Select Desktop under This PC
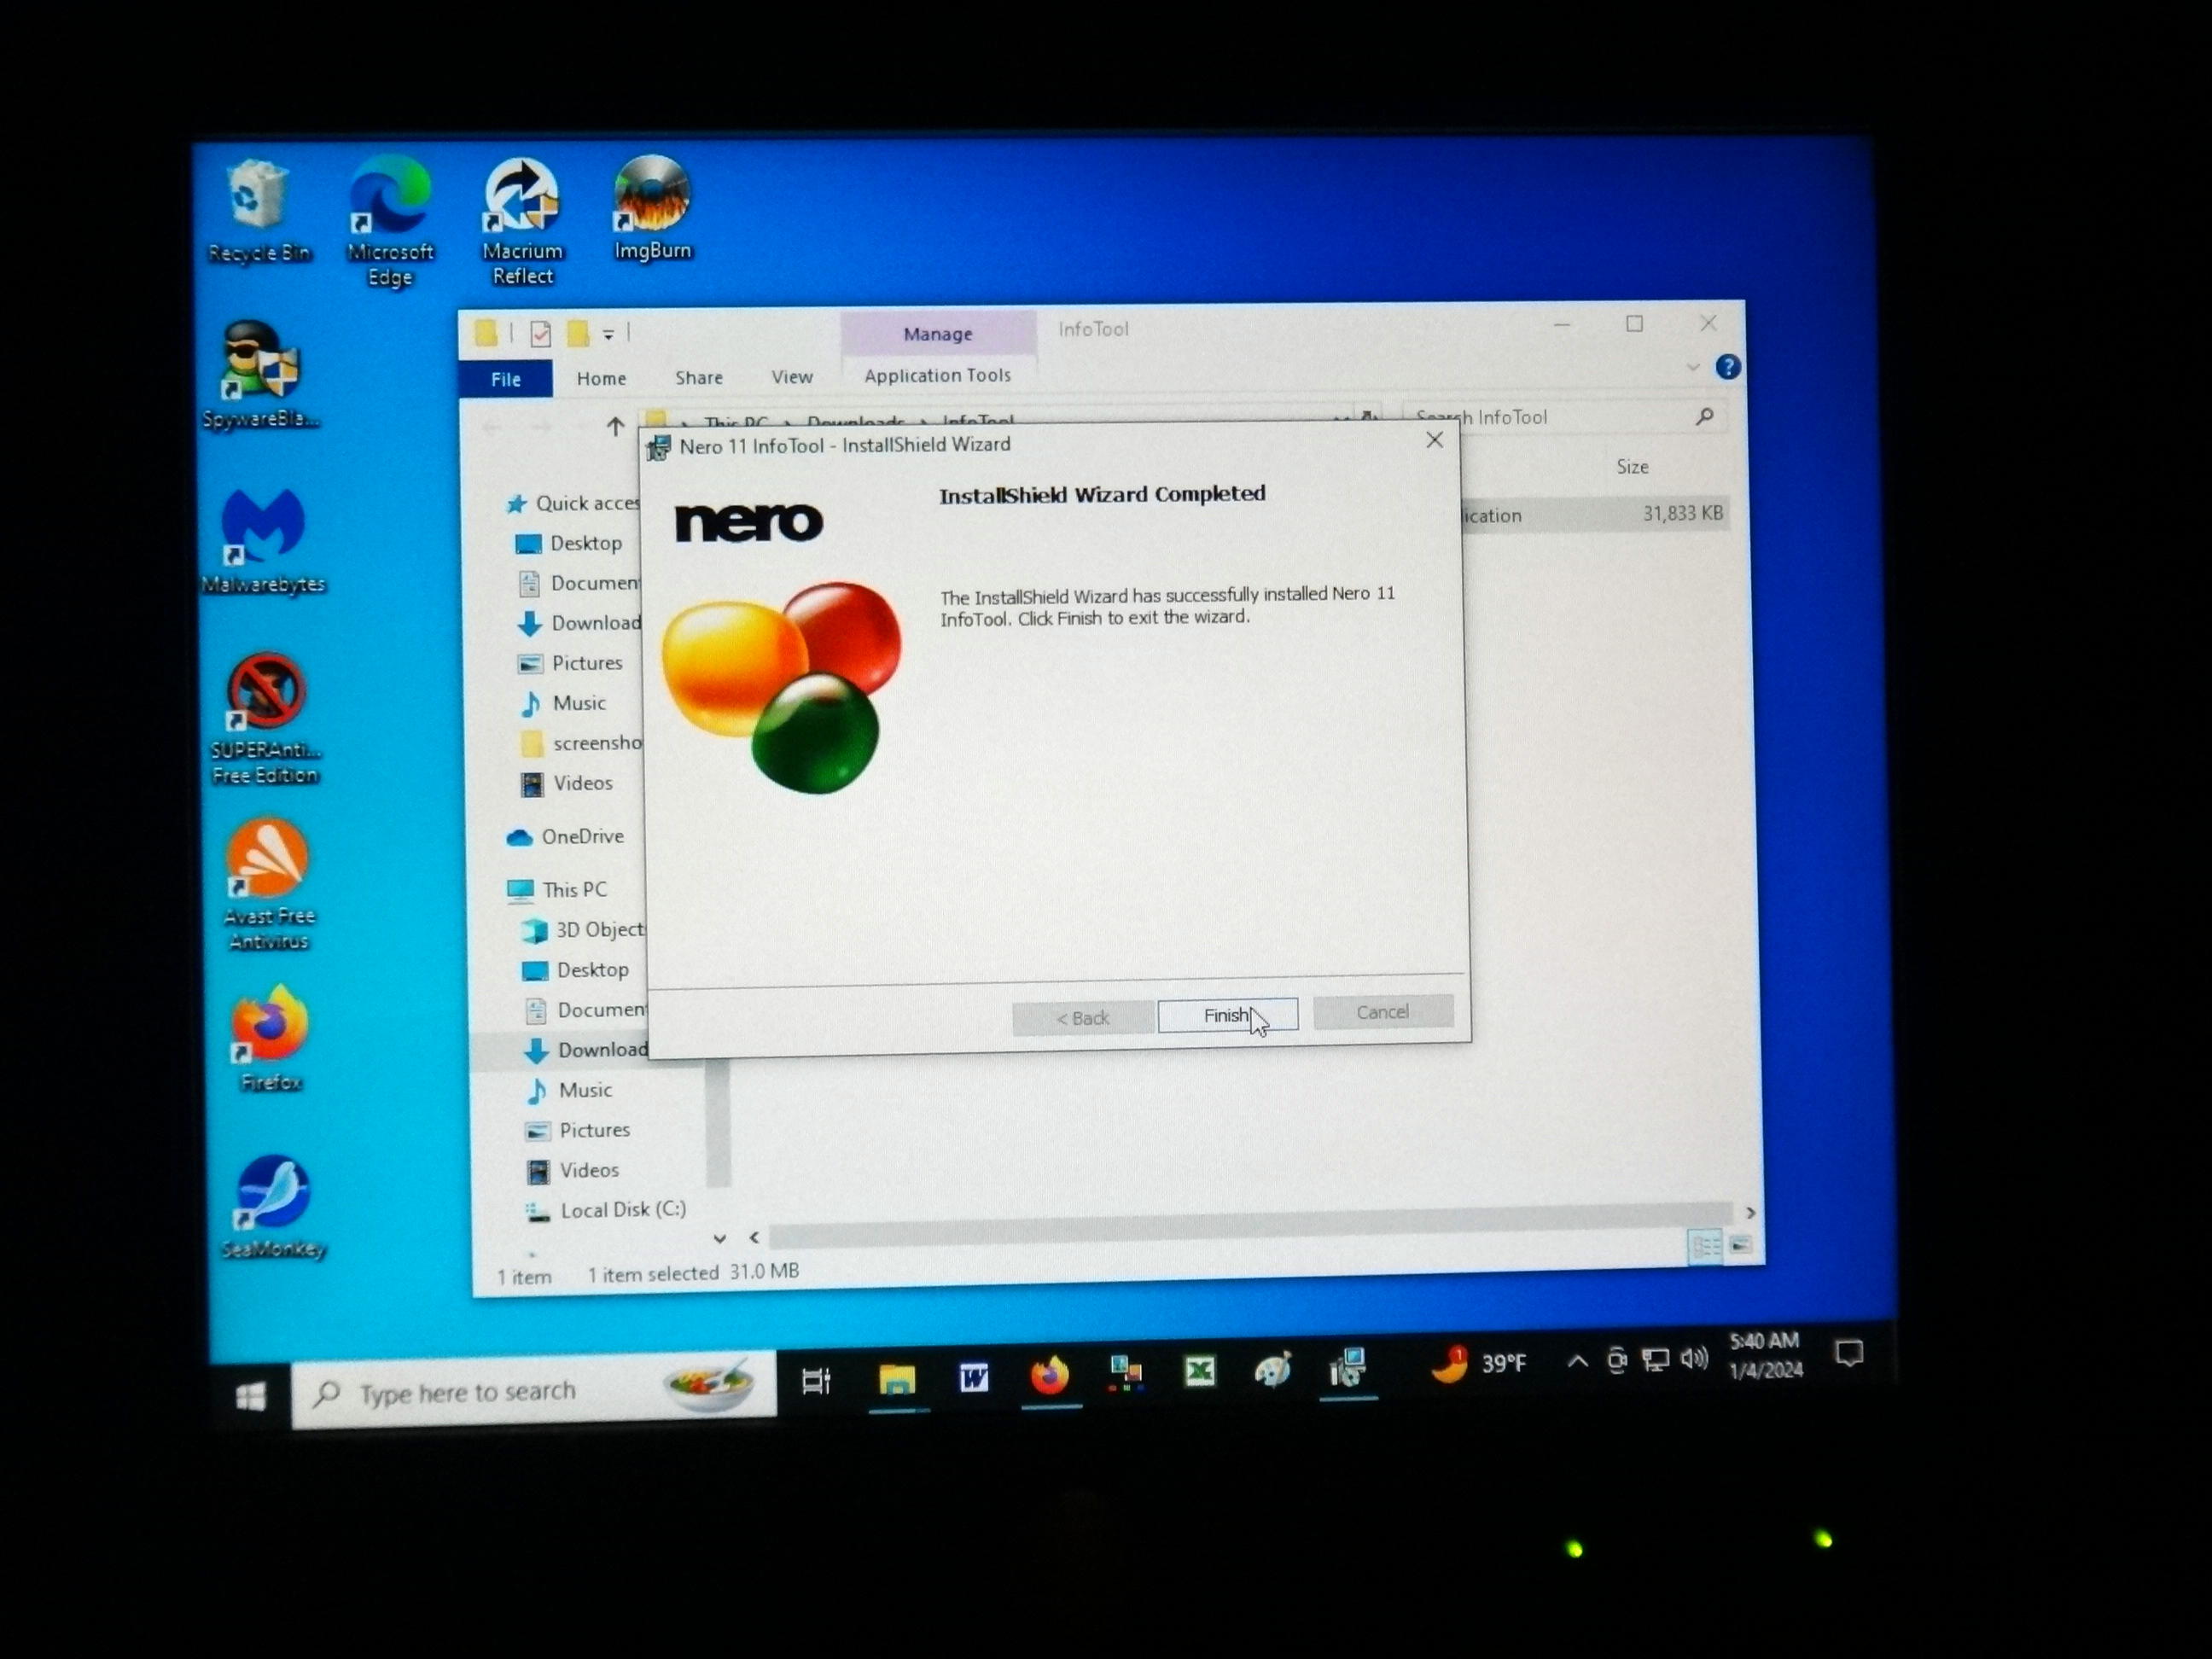The image size is (2212, 1659). point(576,970)
